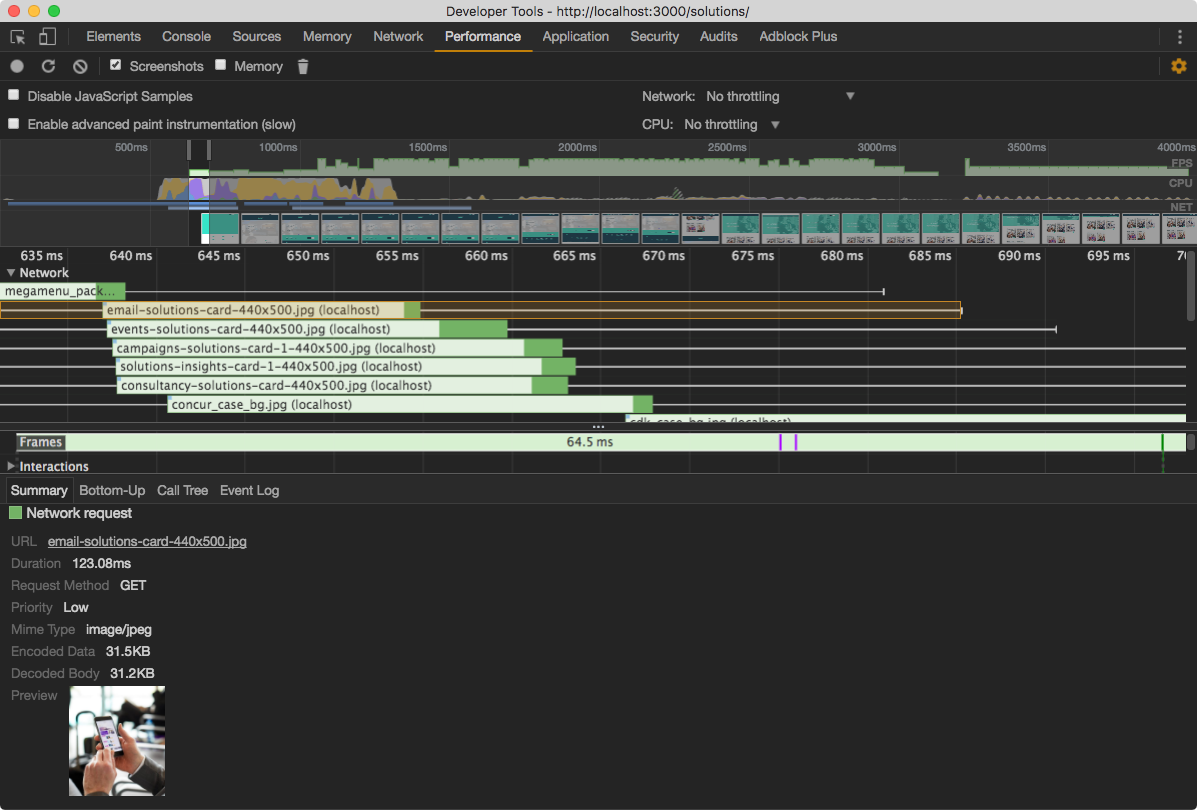Open the Network throttling dropdown
The image size is (1197, 810).
[x=780, y=96]
